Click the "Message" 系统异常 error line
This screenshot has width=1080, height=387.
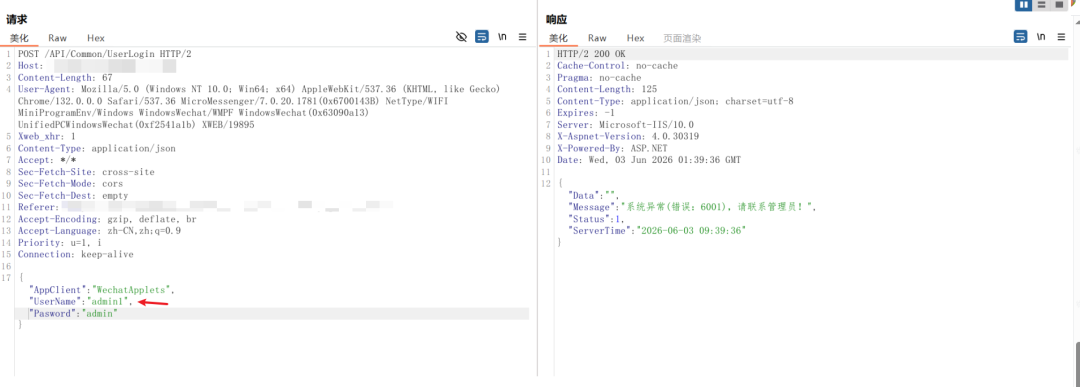[x=692, y=207]
